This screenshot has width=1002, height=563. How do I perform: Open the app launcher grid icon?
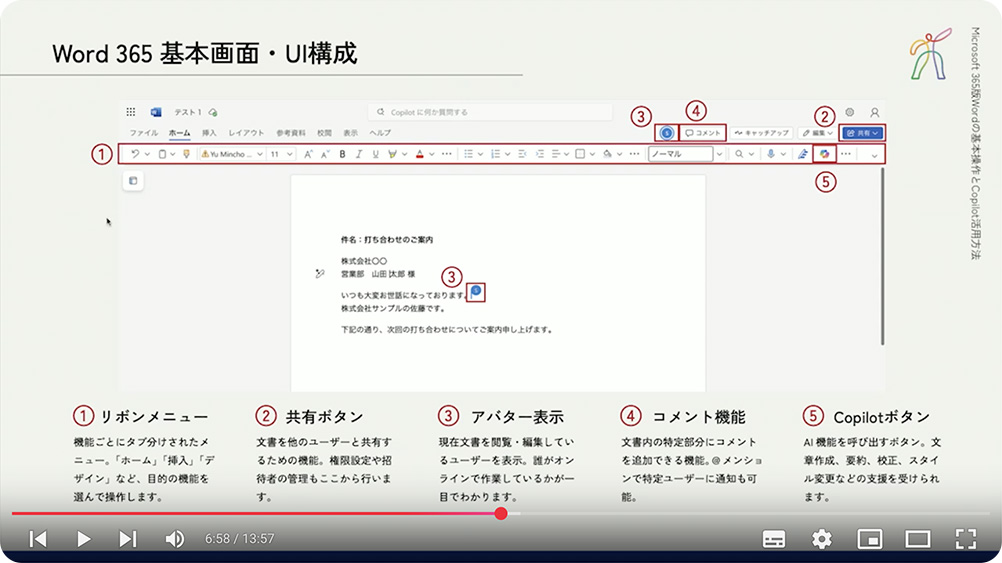tap(131, 112)
